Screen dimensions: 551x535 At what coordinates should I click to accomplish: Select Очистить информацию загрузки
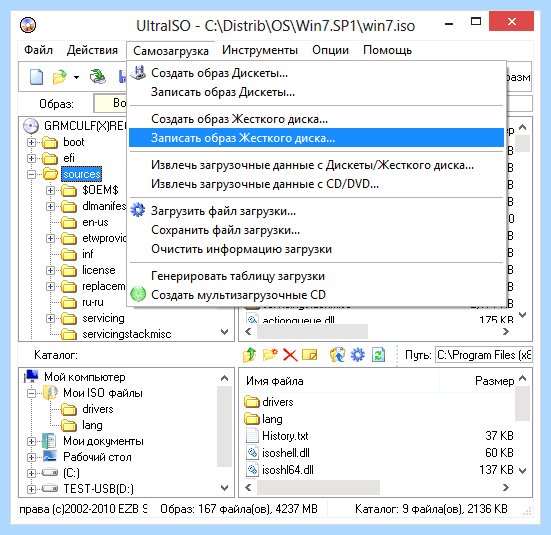tap(316, 249)
